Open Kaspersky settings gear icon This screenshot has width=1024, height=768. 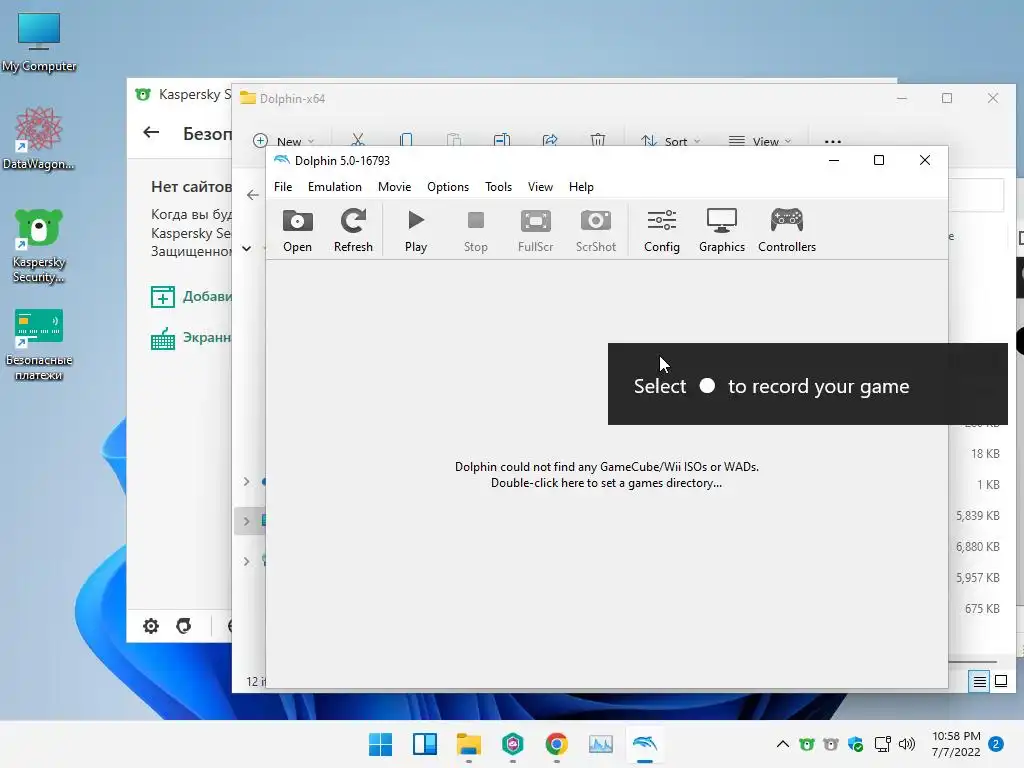click(x=151, y=626)
